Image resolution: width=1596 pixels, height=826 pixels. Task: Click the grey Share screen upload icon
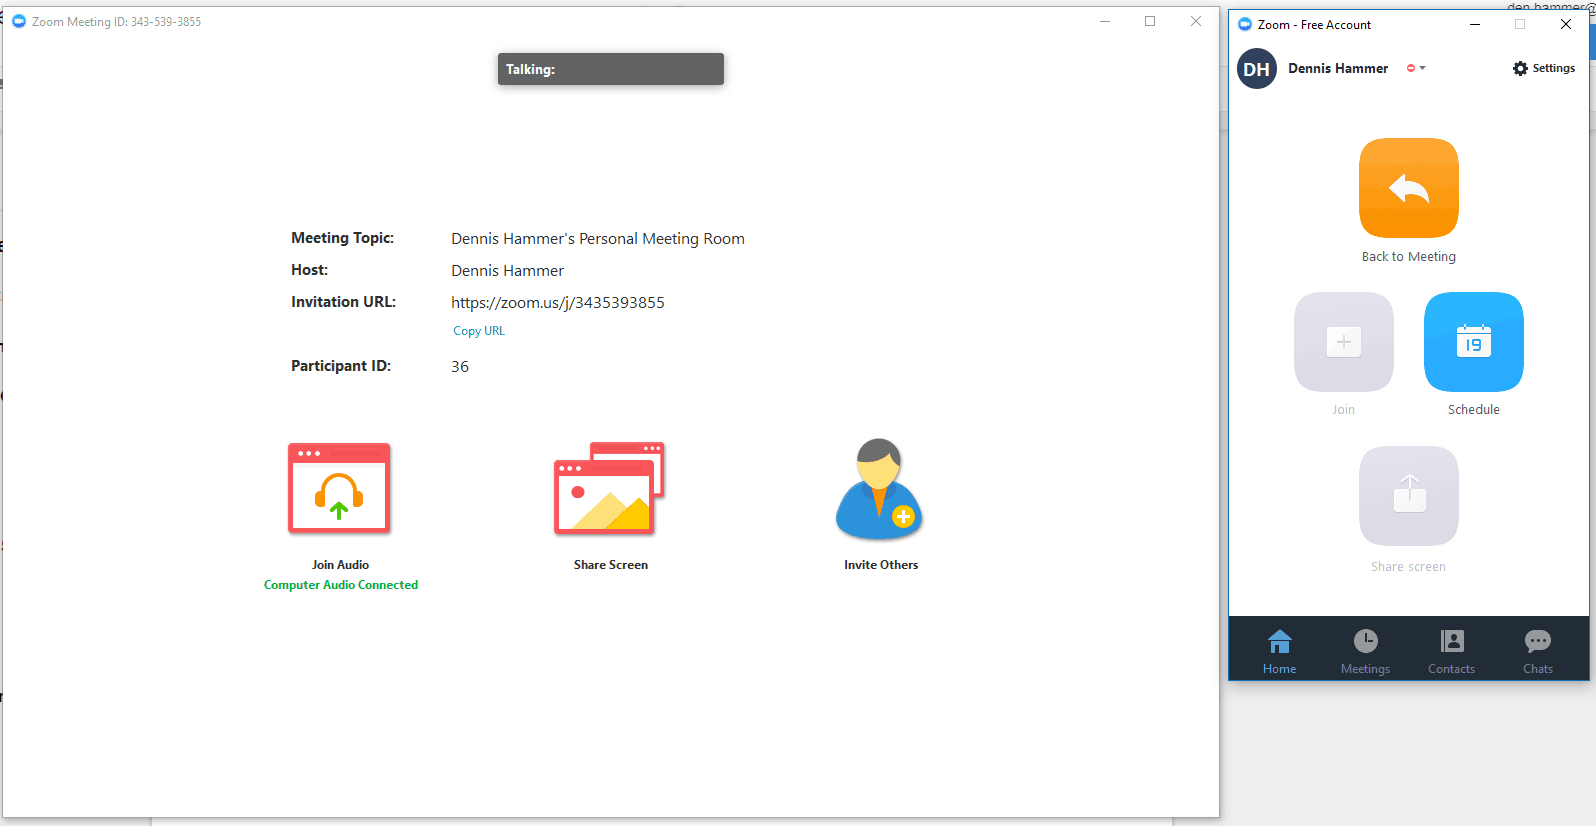pyautogui.click(x=1408, y=496)
